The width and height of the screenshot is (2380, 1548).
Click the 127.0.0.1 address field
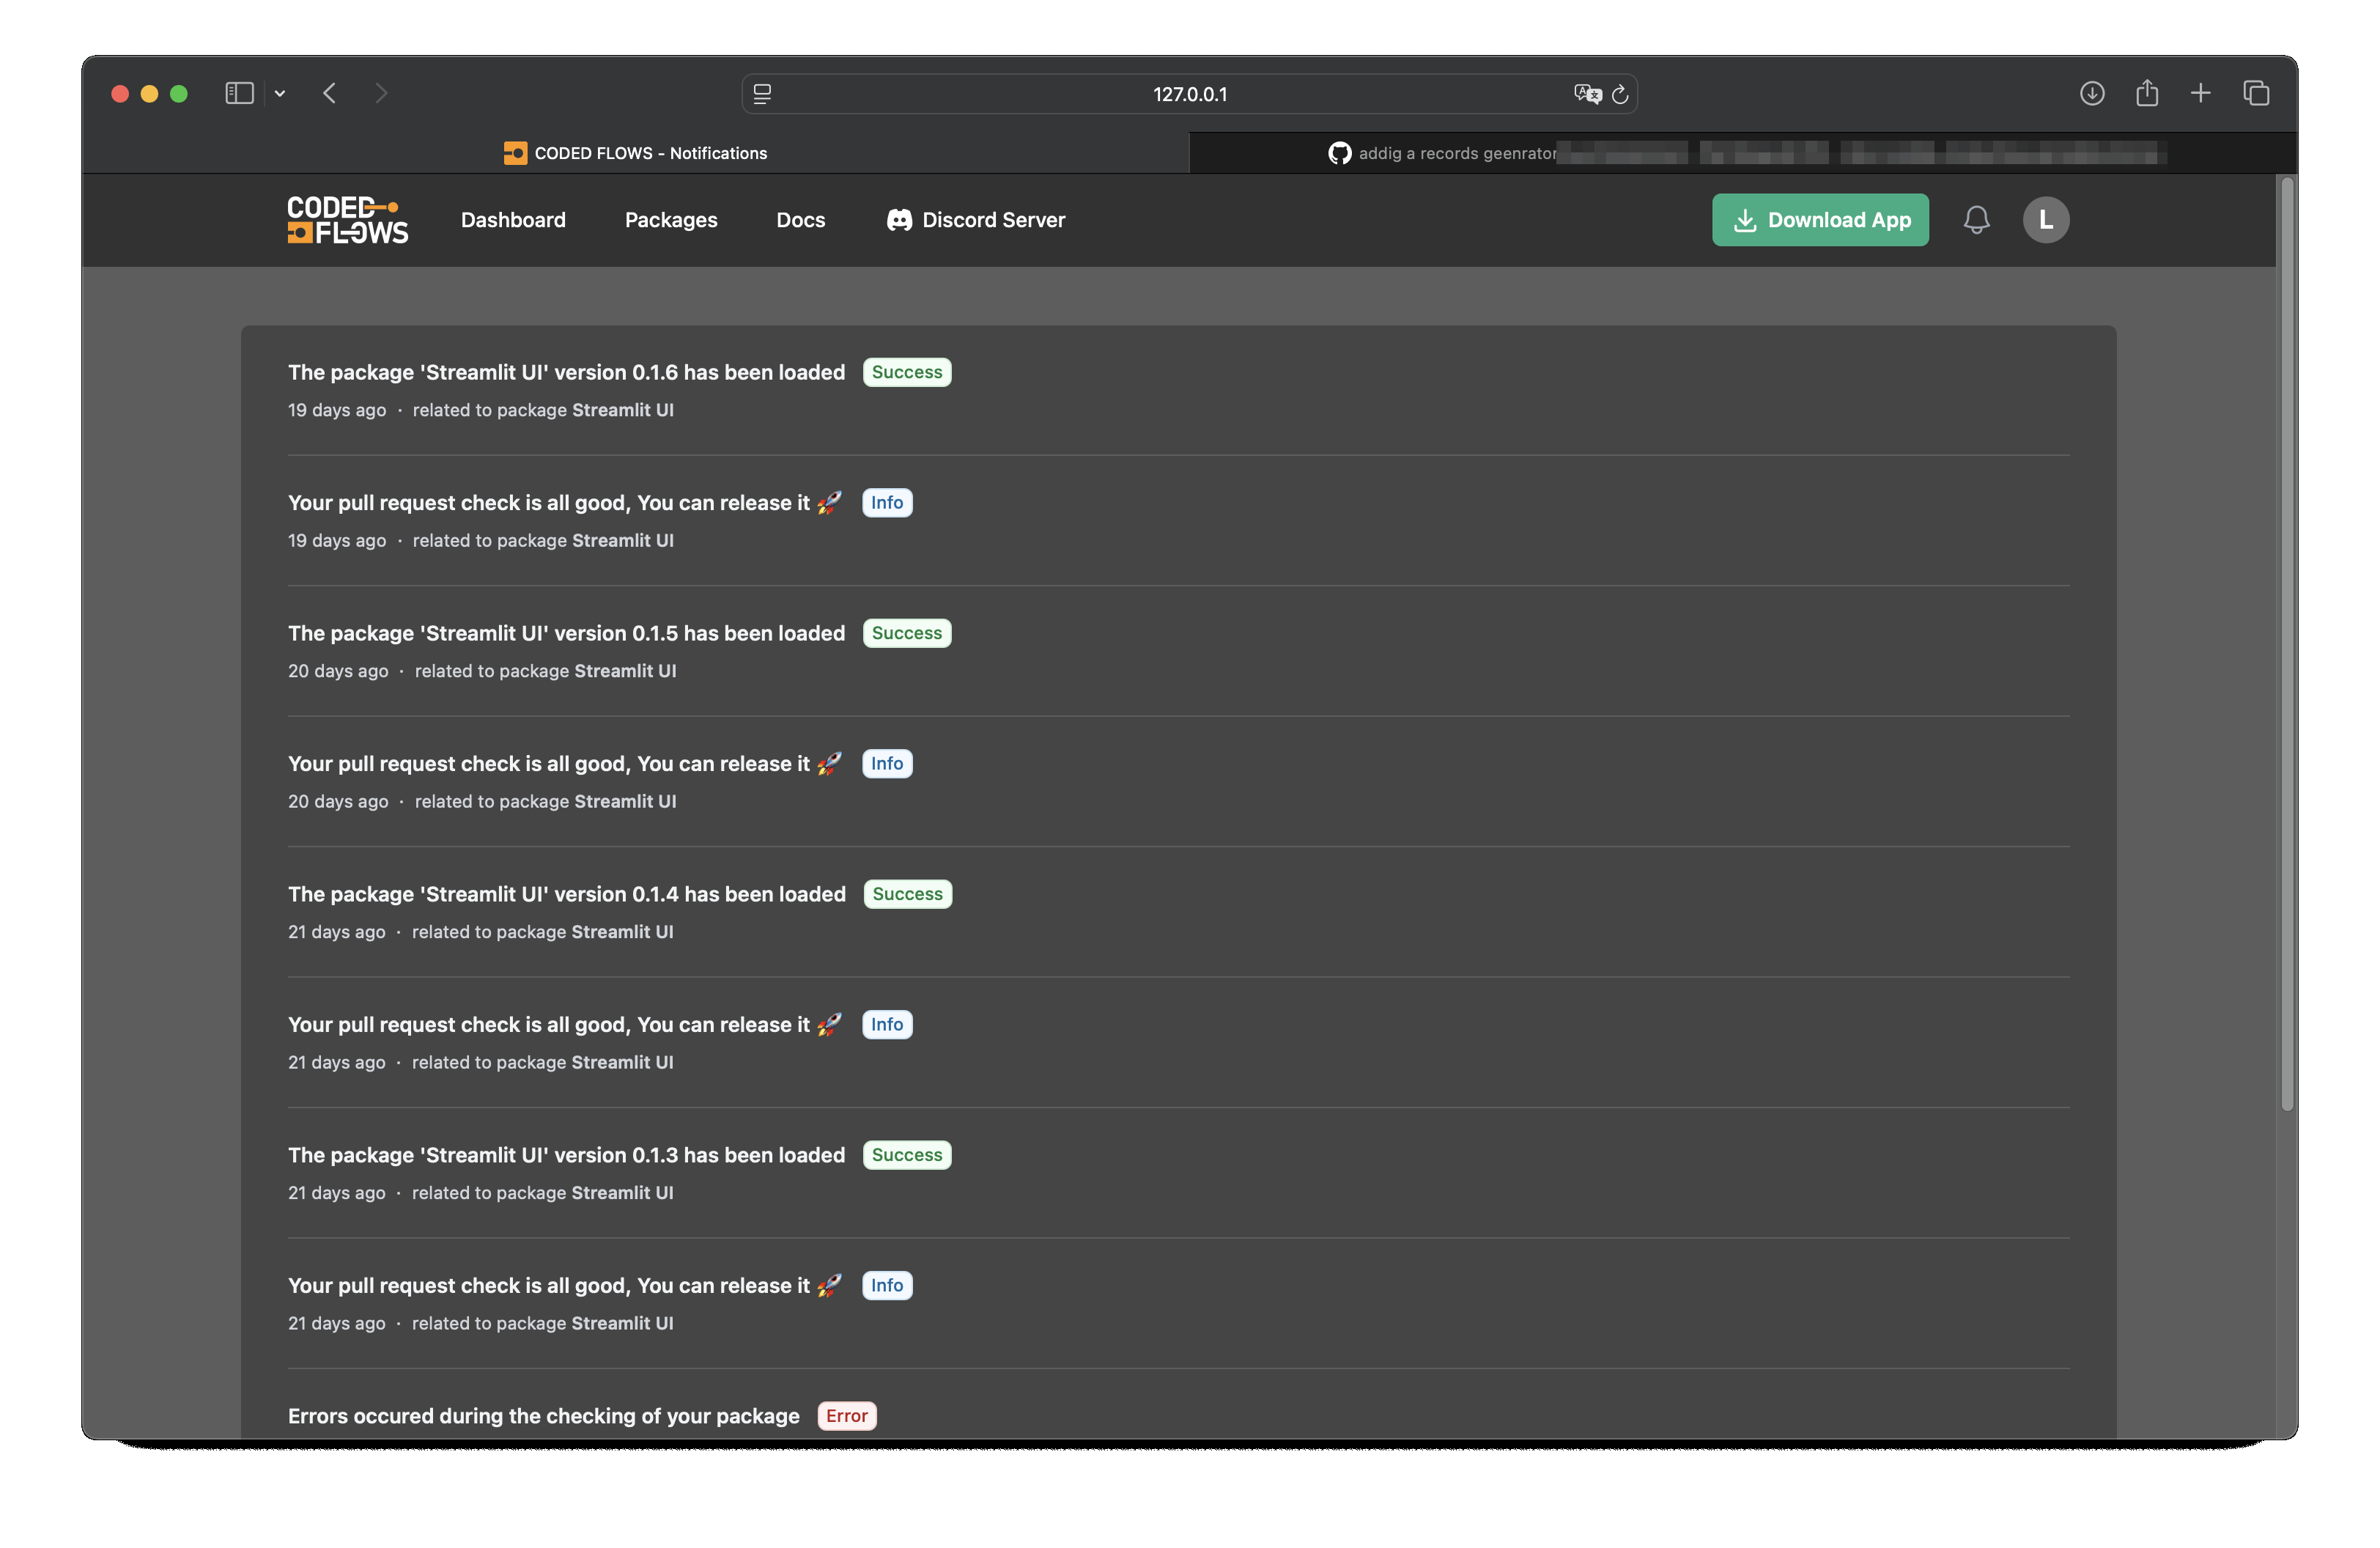click(1189, 94)
